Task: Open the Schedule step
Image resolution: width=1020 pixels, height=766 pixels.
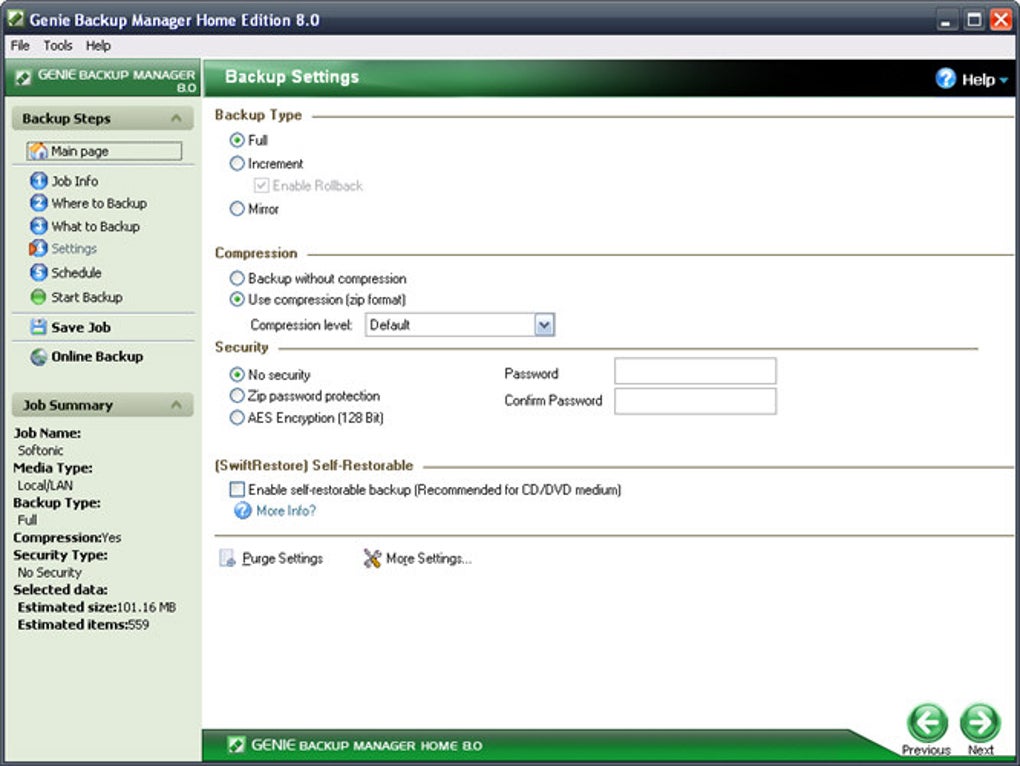Action: [x=76, y=272]
